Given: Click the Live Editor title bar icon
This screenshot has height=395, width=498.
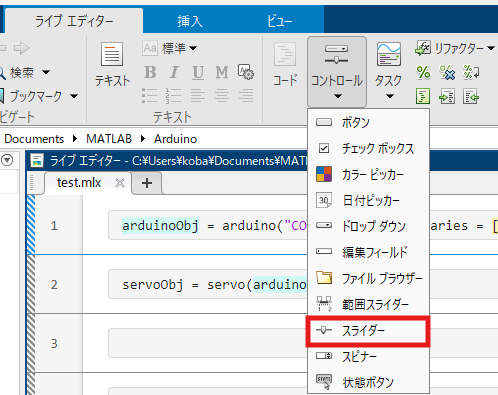Looking at the screenshot, I should pyautogui.click(x=37, y=161).
